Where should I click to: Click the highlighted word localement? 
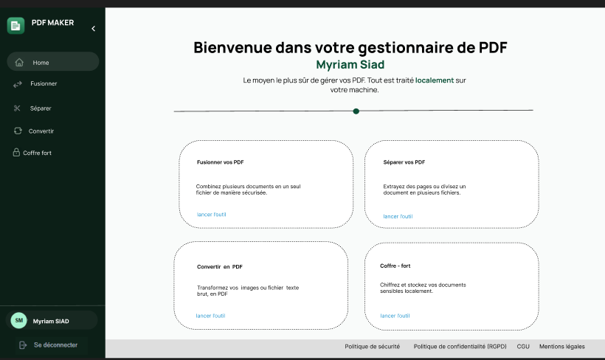[434, 80]
